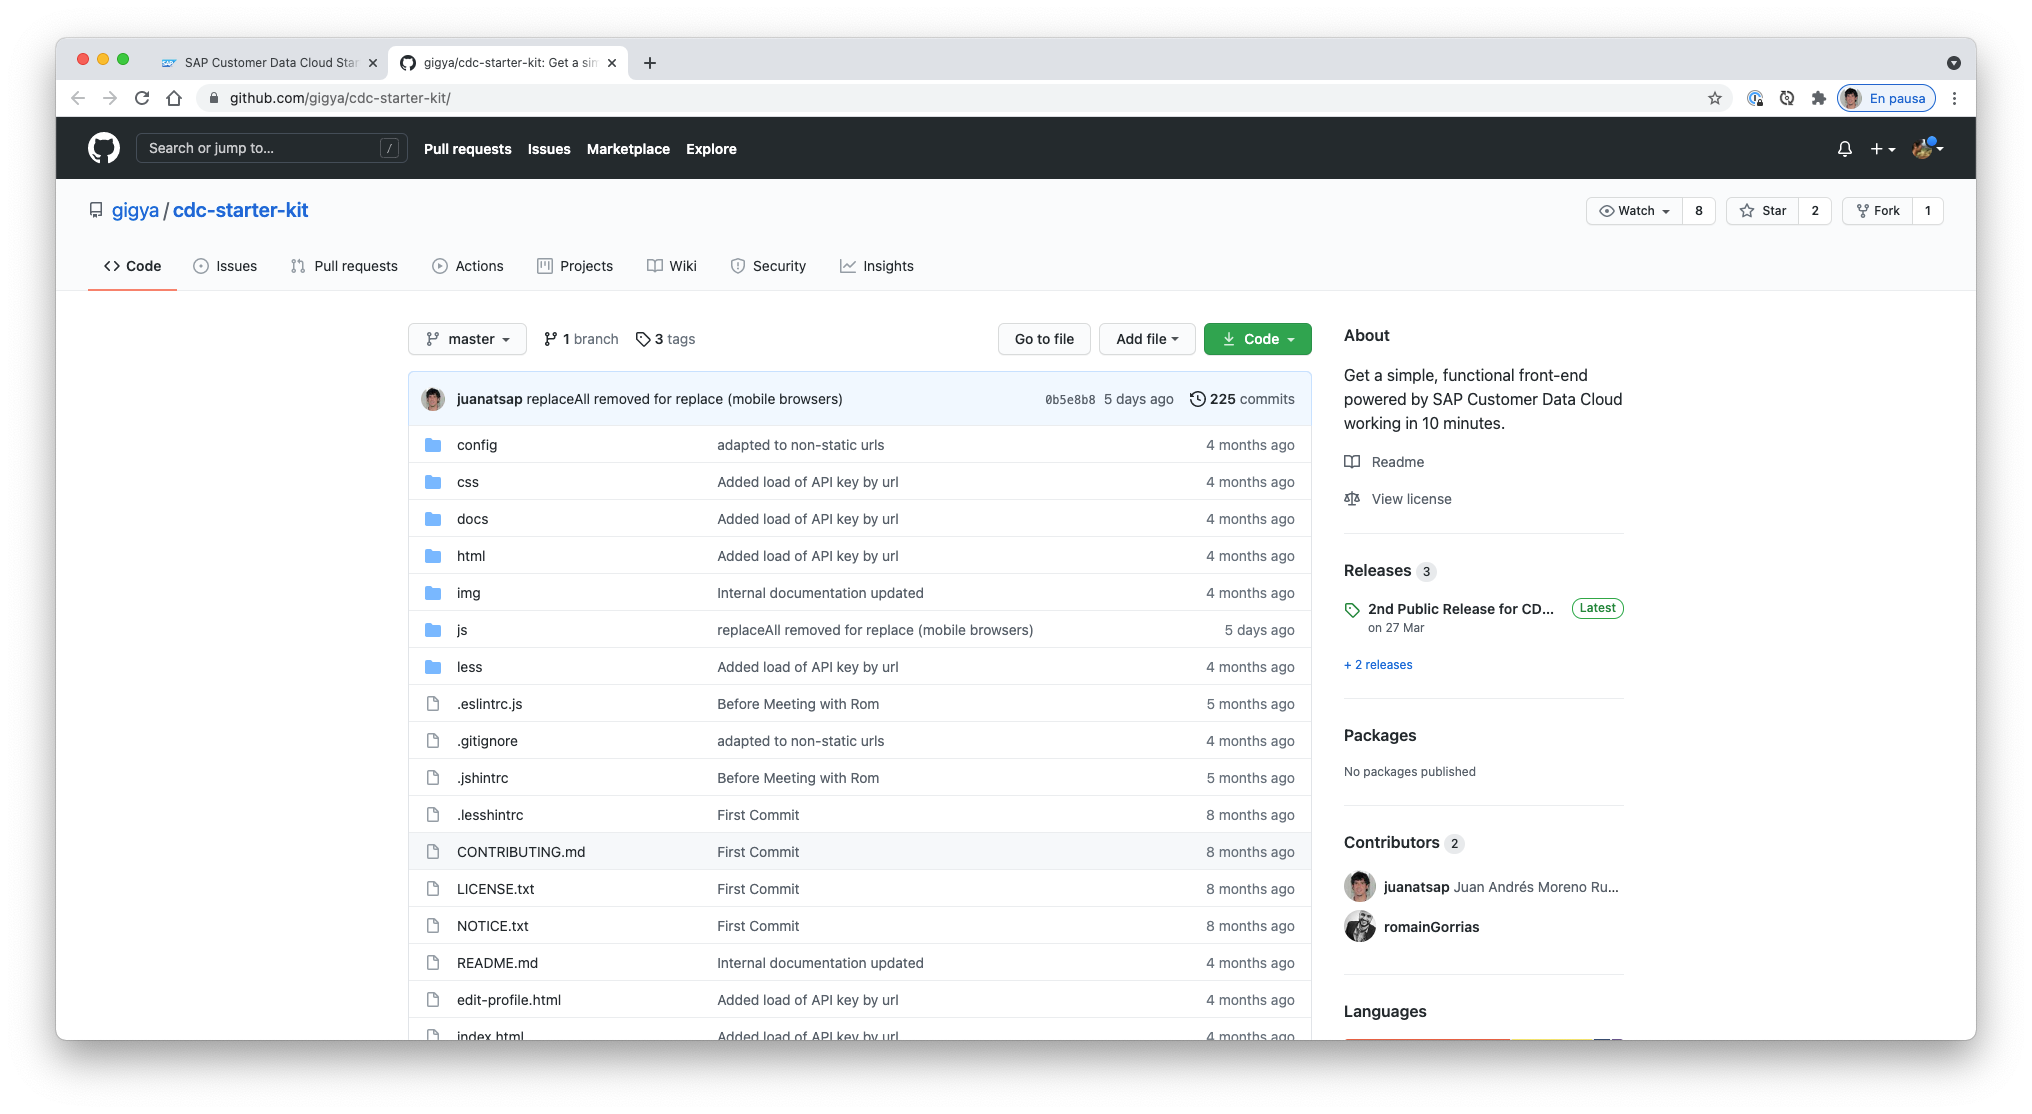Open the plus create-new menu

tap(1883, 148)
